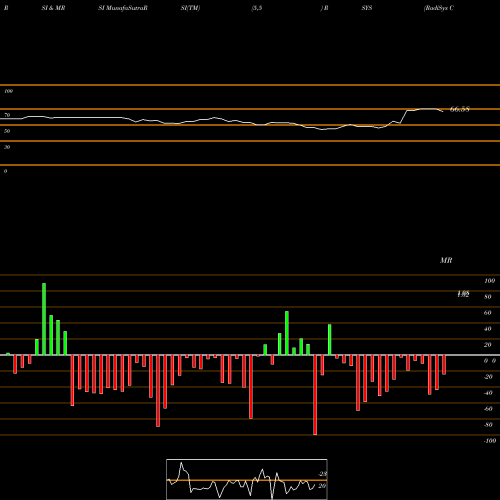Click the RSI axis label '100'
Screen dimensions: 500x500
pyautogui.click(x=8, y=91)
